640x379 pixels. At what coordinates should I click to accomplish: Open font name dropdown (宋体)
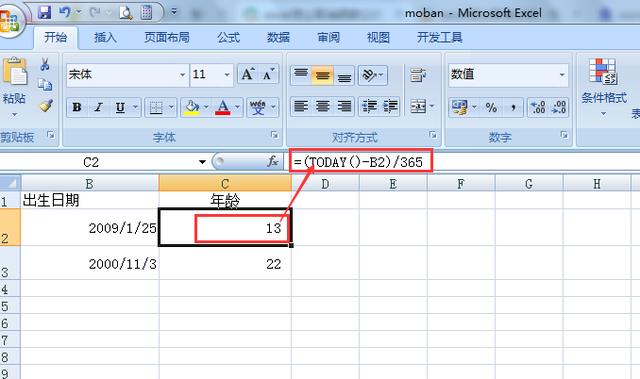pos(182,75)
